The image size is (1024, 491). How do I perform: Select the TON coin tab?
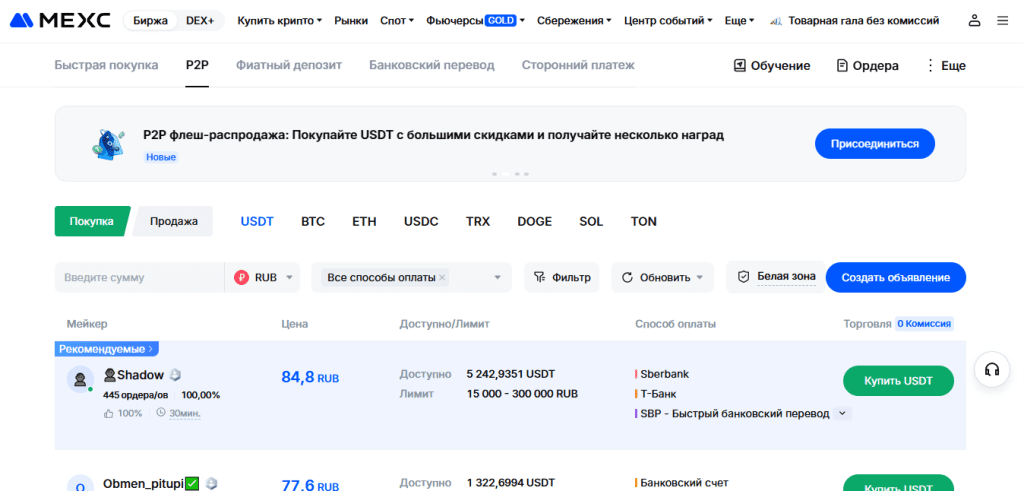pos(644,221)
